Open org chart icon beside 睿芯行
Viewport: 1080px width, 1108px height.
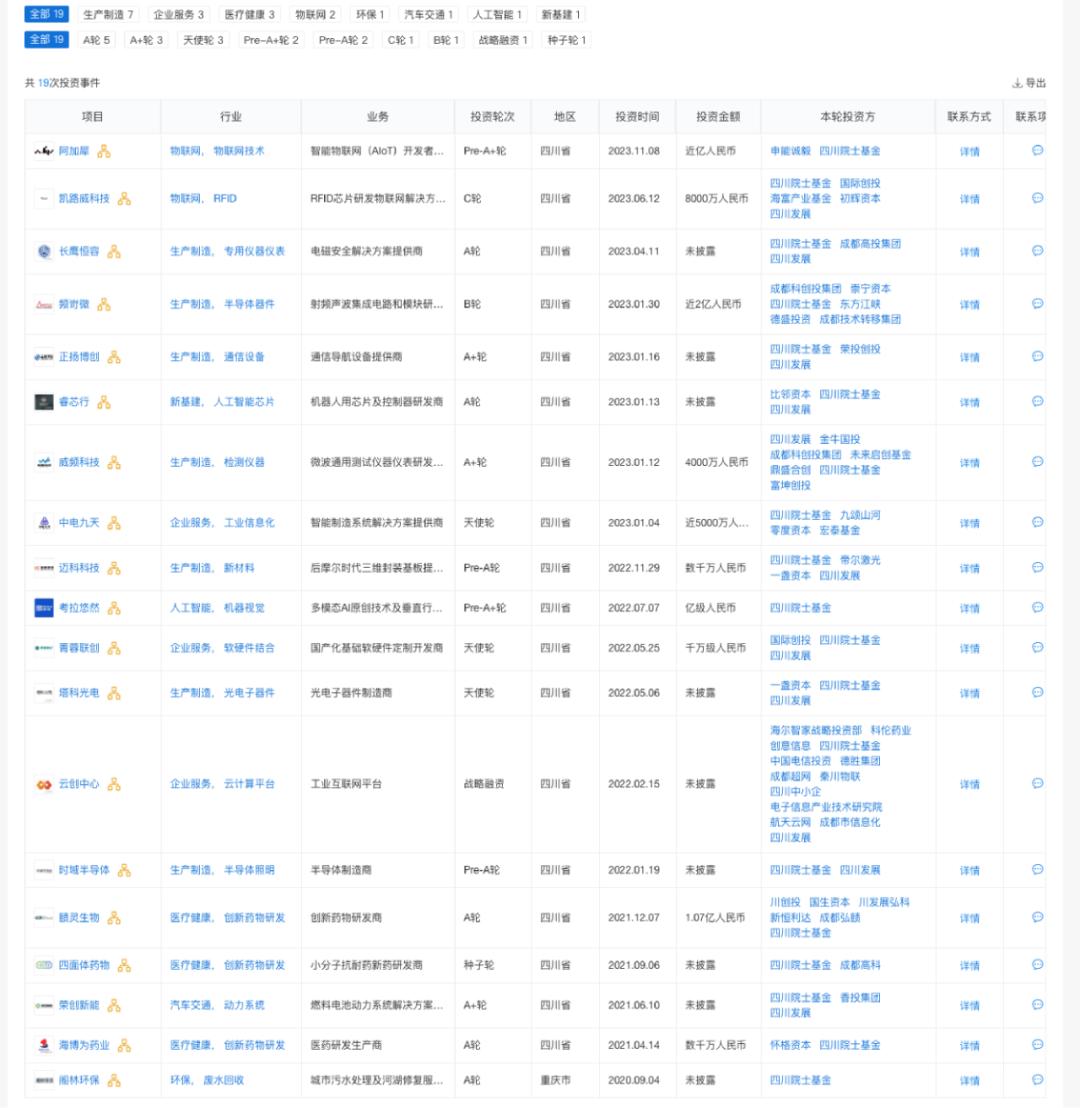coord(104,402)
